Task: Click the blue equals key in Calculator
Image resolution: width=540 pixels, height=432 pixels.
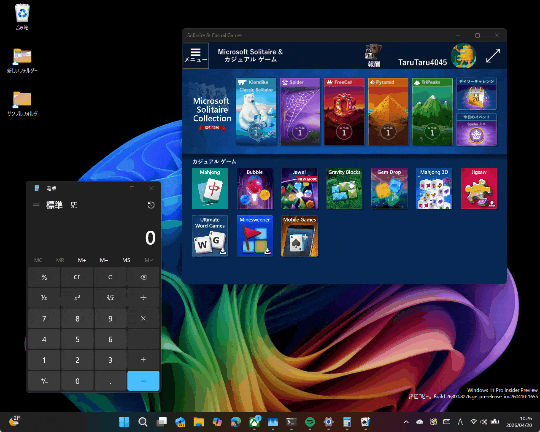Action: (x=143, y=381)
